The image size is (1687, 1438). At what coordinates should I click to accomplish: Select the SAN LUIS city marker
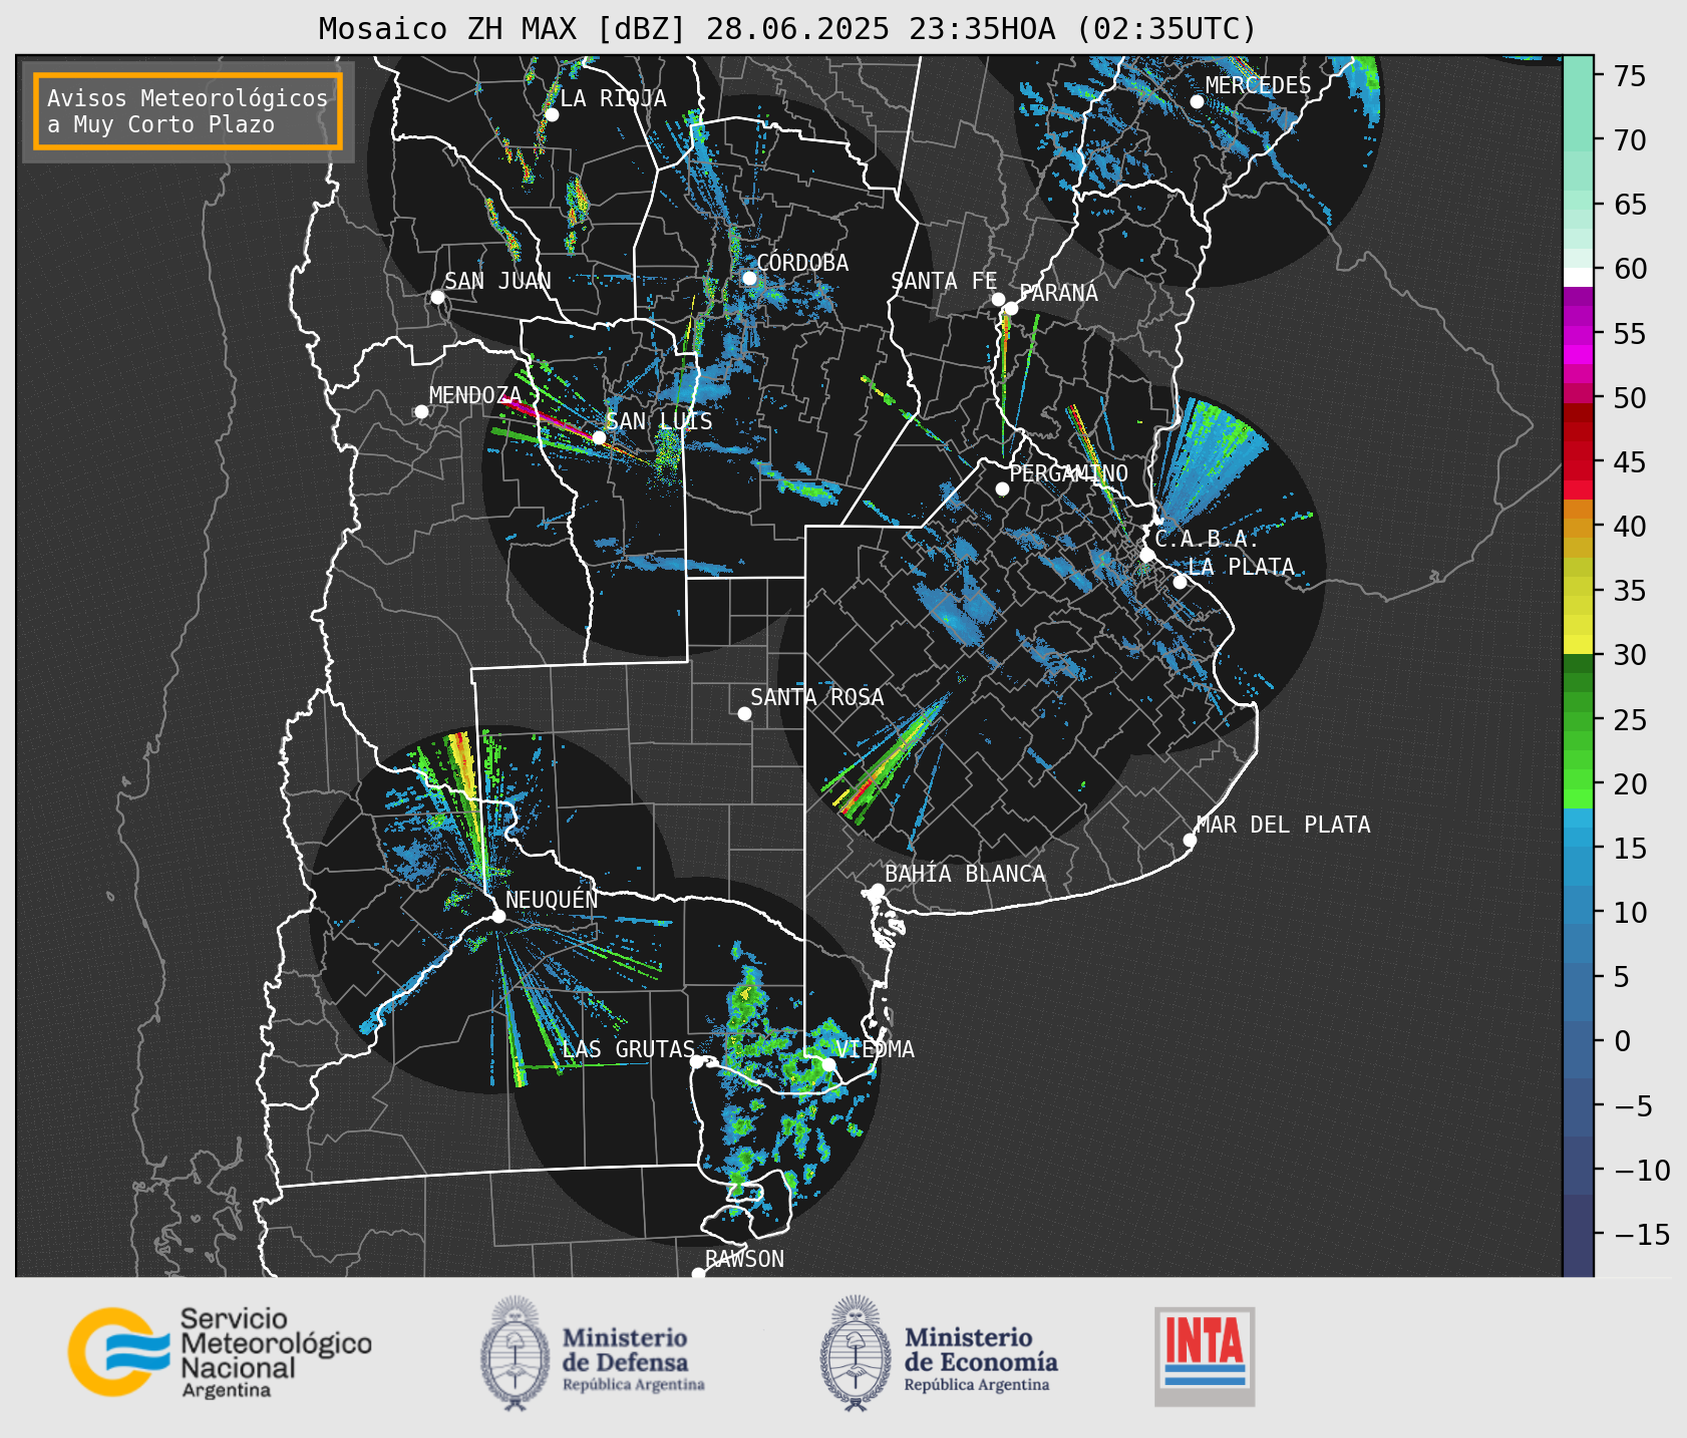tap(598, 438)
